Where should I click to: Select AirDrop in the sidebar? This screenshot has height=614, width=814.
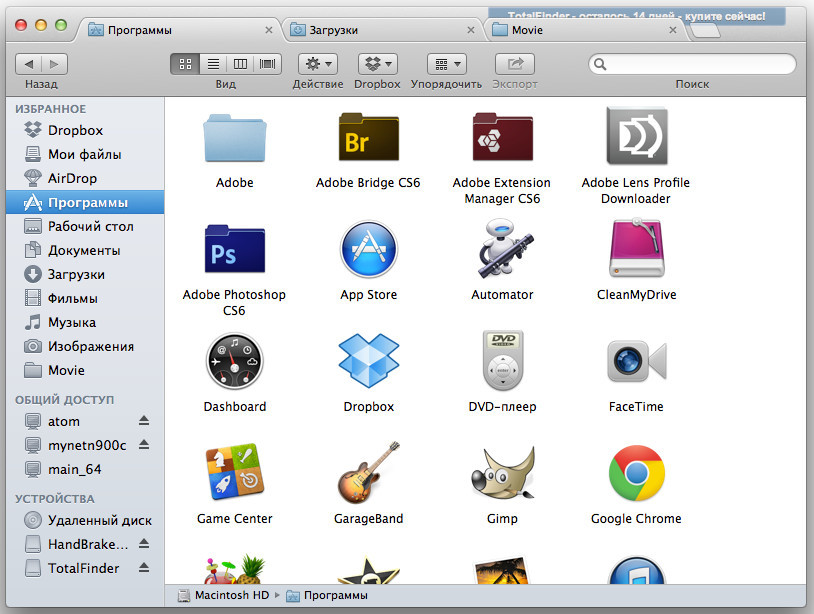(72, 178)
